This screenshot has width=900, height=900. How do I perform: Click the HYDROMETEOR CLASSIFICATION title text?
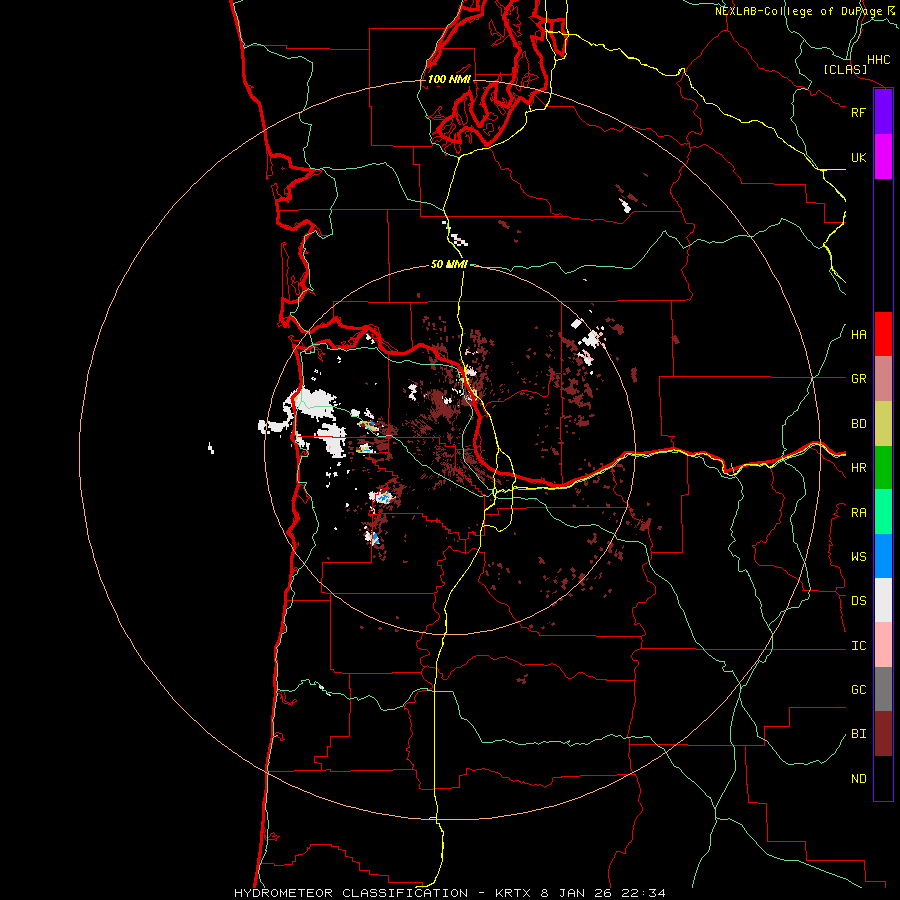pyautogui.click(x=351, y=893)
